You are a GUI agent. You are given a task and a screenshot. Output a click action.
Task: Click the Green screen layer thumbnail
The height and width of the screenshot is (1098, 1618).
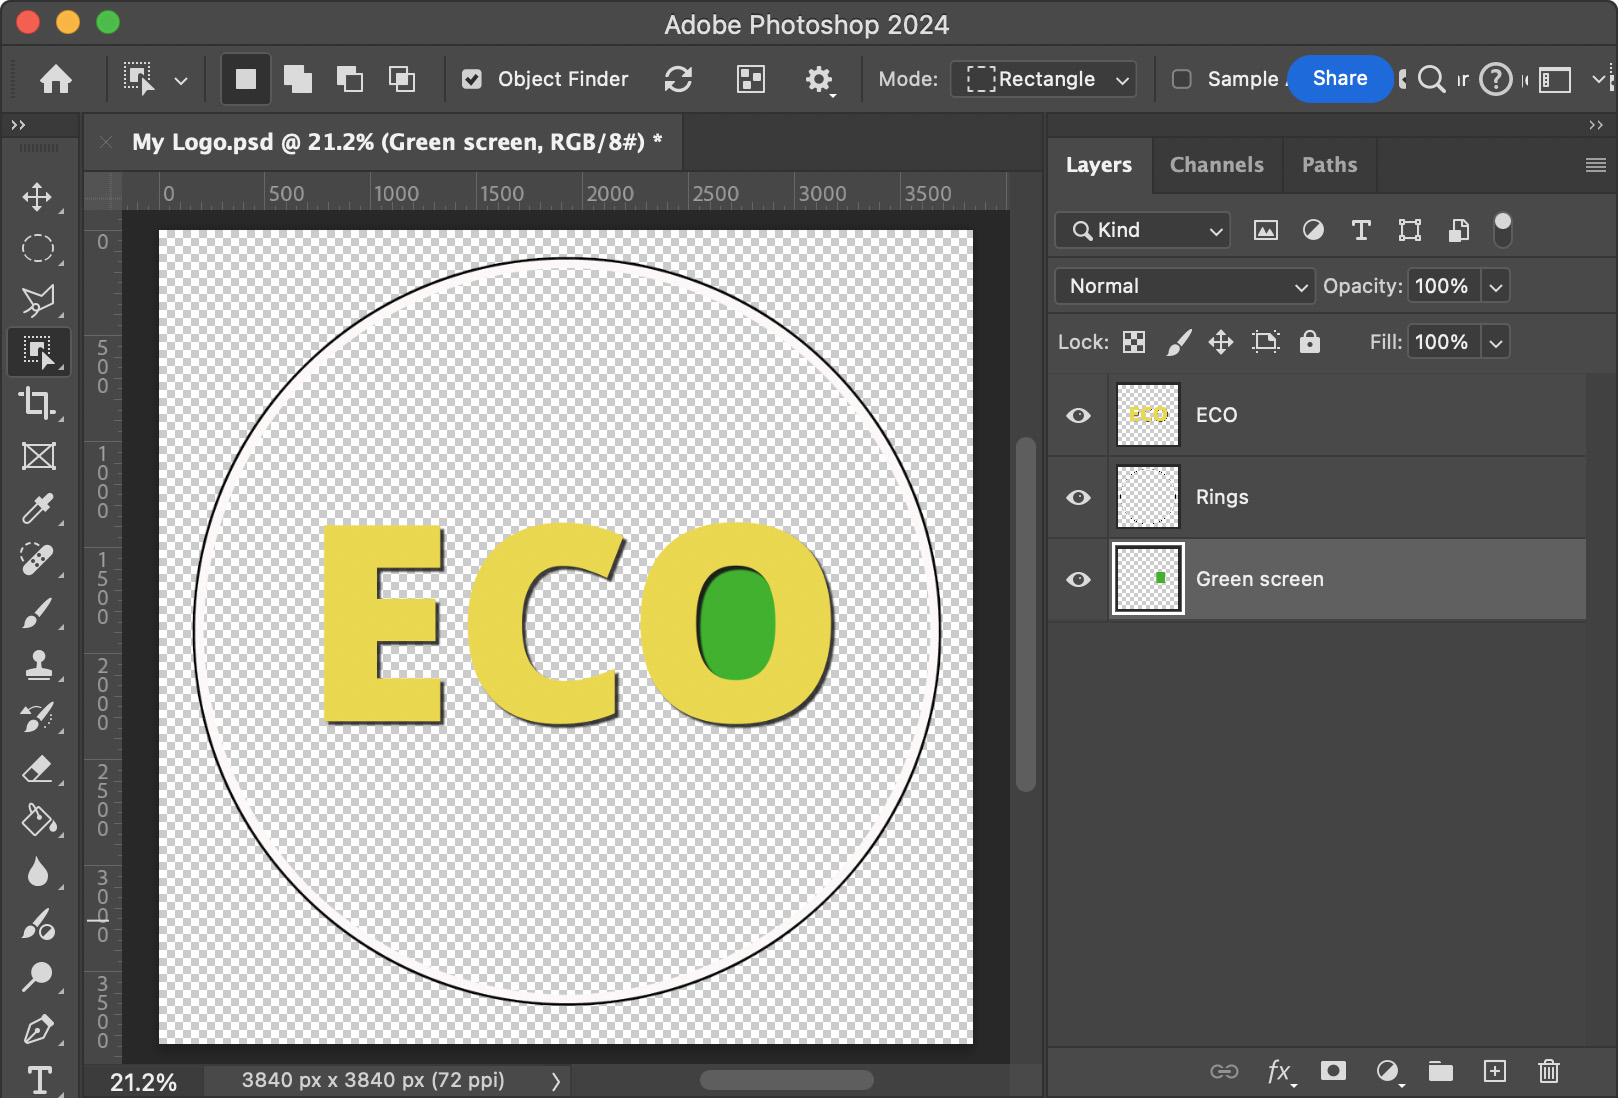(x=1148, y=579)
